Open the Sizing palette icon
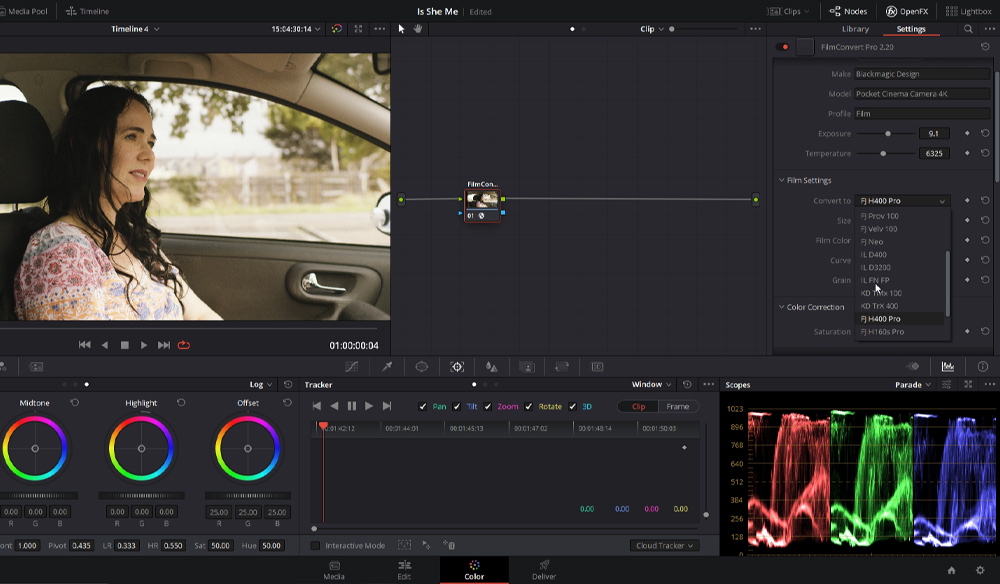This screenshot has height=584, width=1000. point(562,367)
